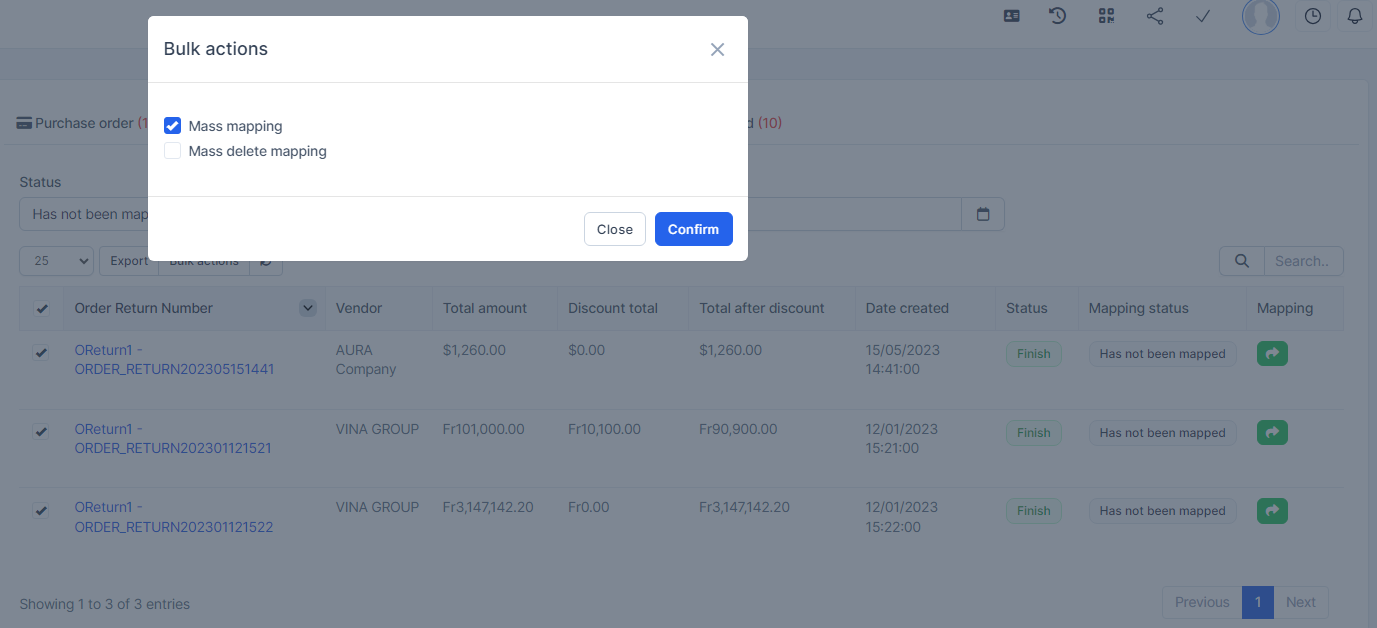Check the Mass delete mapping checkbox
Image resolution: width=1377 pixels, height=628 pixels.
tap(172, 151)
